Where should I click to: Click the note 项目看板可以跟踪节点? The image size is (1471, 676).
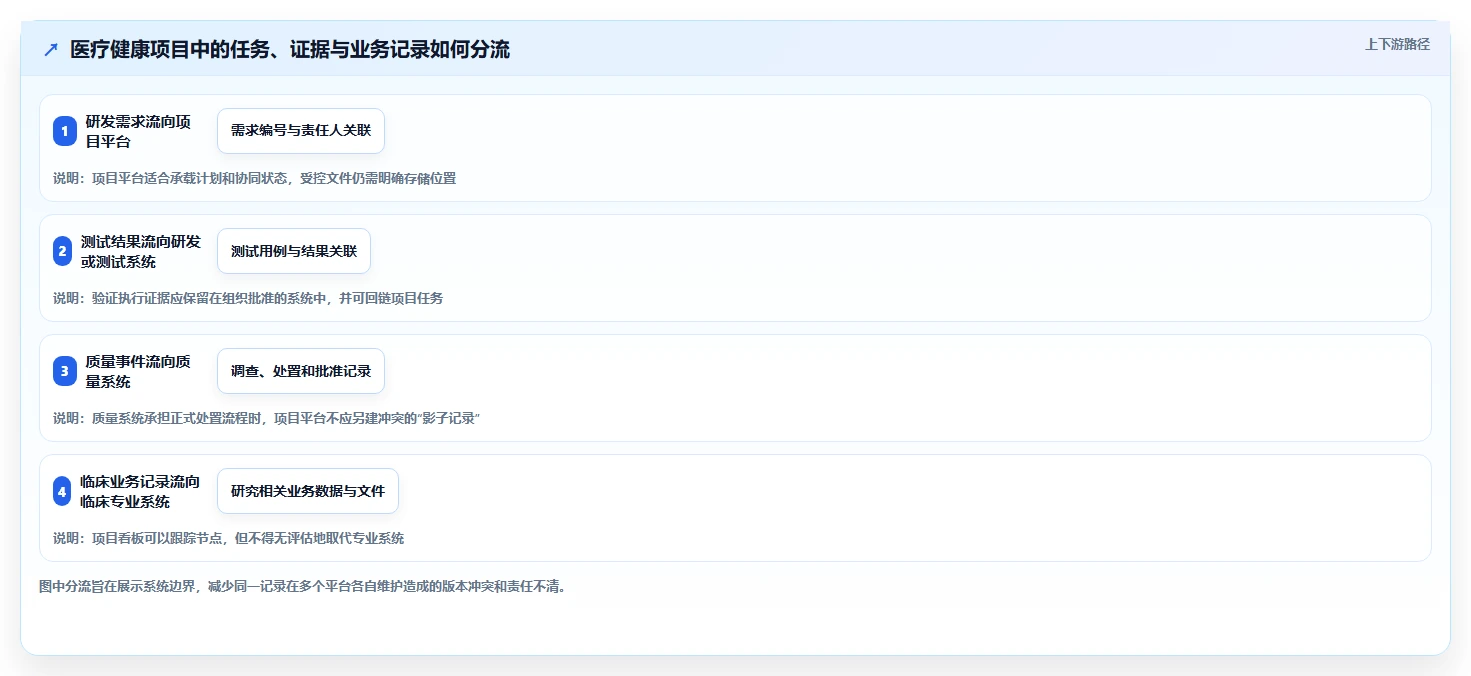(228, 538)
